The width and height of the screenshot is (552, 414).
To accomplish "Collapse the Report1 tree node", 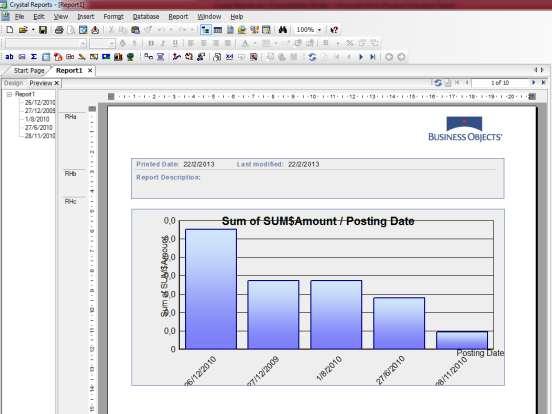I will click(10, 94).
